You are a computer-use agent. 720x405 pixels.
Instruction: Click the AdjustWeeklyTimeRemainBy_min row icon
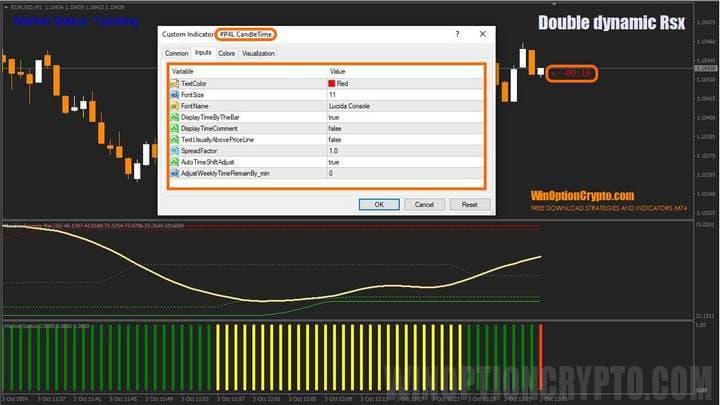174,173
